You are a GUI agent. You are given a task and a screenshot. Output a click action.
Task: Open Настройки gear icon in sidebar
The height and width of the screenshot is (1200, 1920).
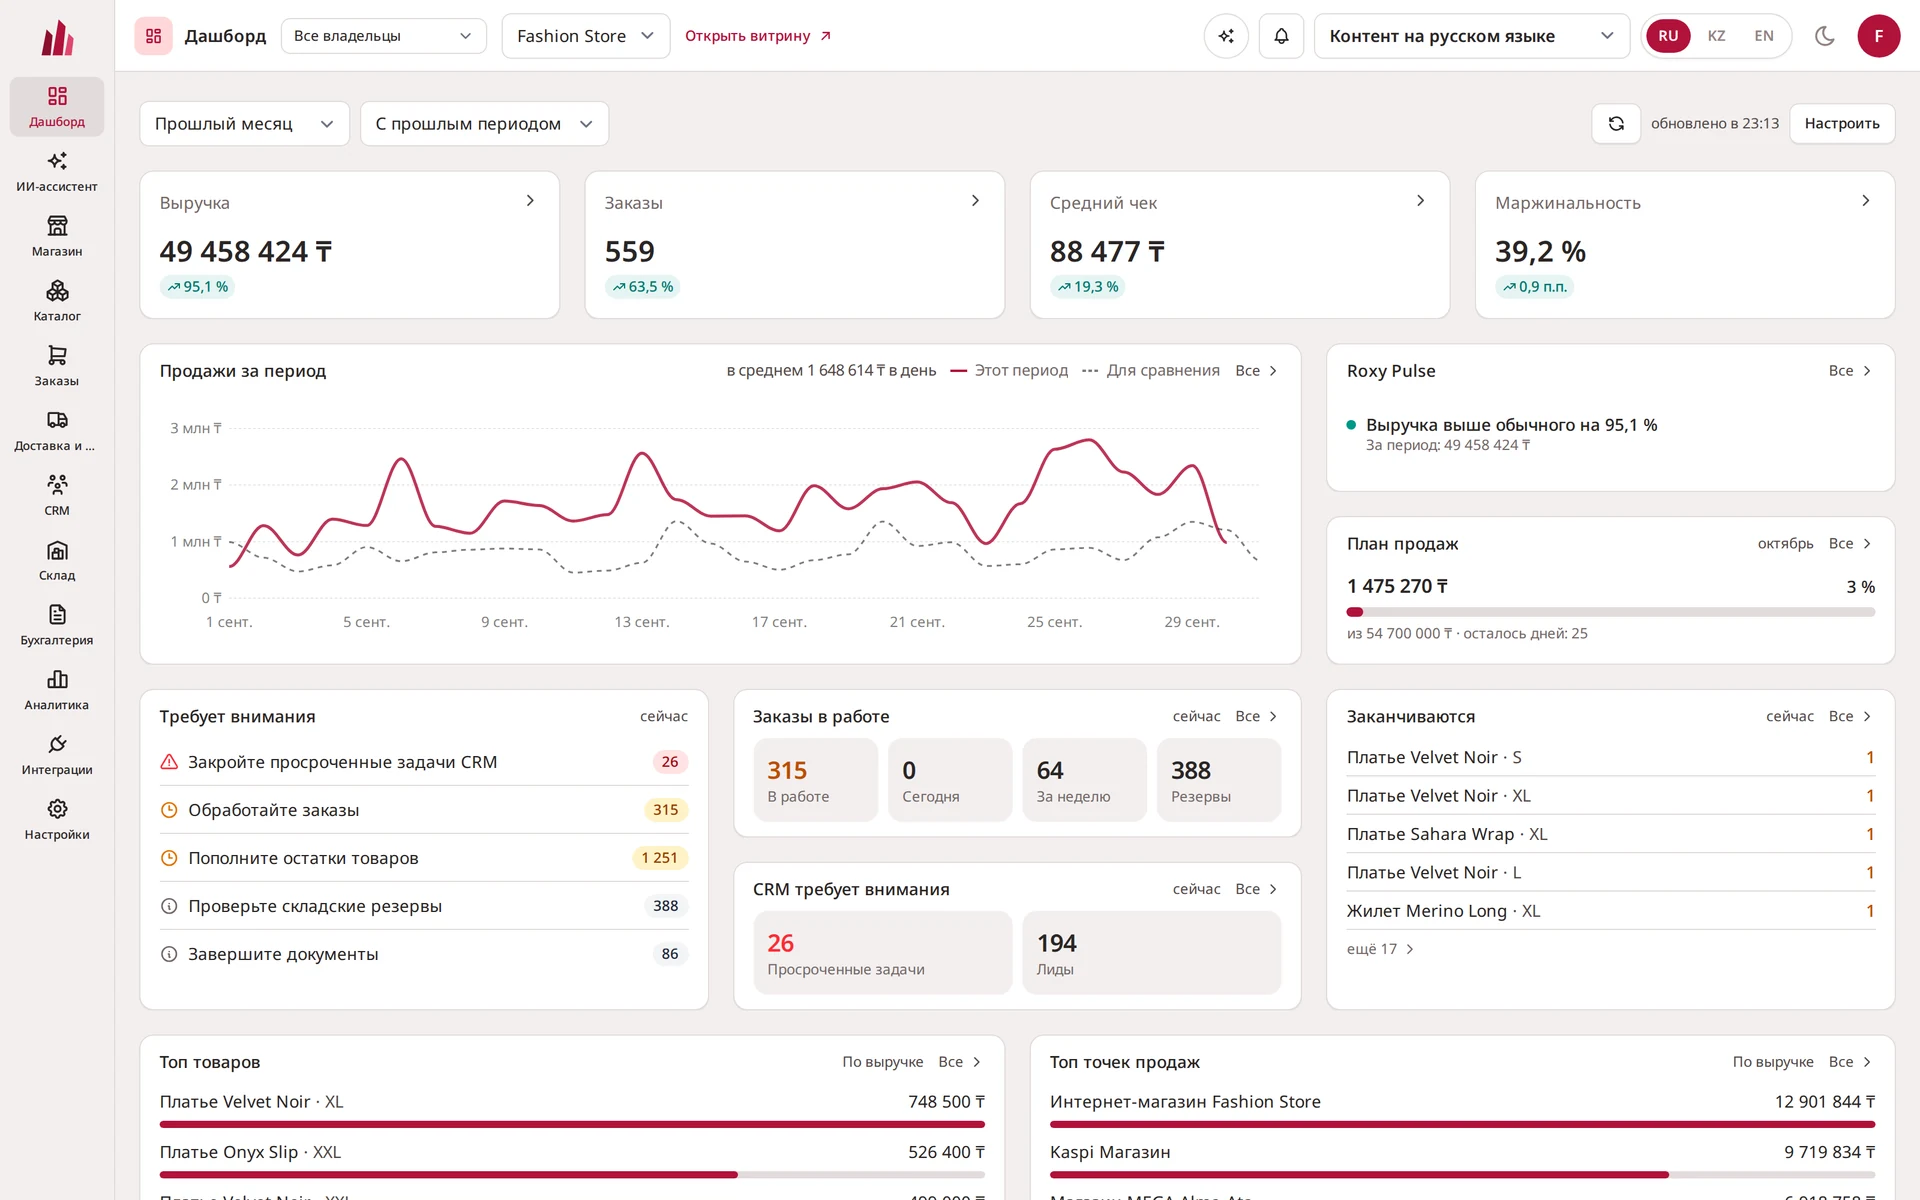57,819
